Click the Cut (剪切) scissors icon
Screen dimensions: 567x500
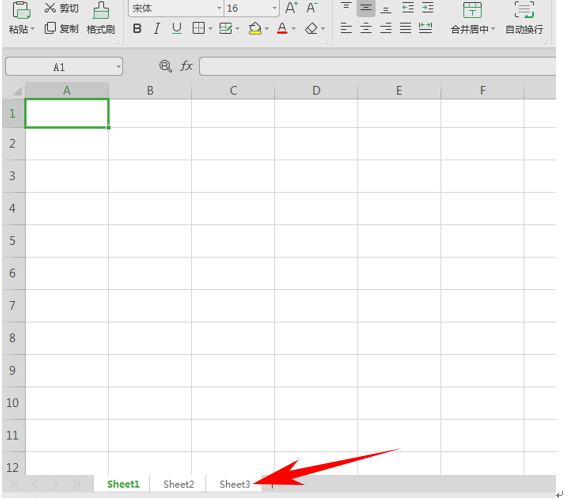(50, 8)
